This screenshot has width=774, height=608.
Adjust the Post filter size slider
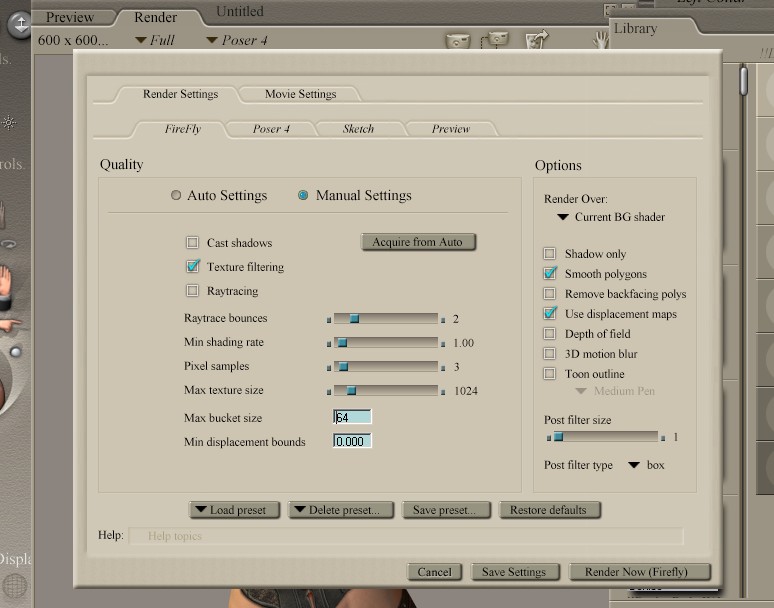point(558,437)
